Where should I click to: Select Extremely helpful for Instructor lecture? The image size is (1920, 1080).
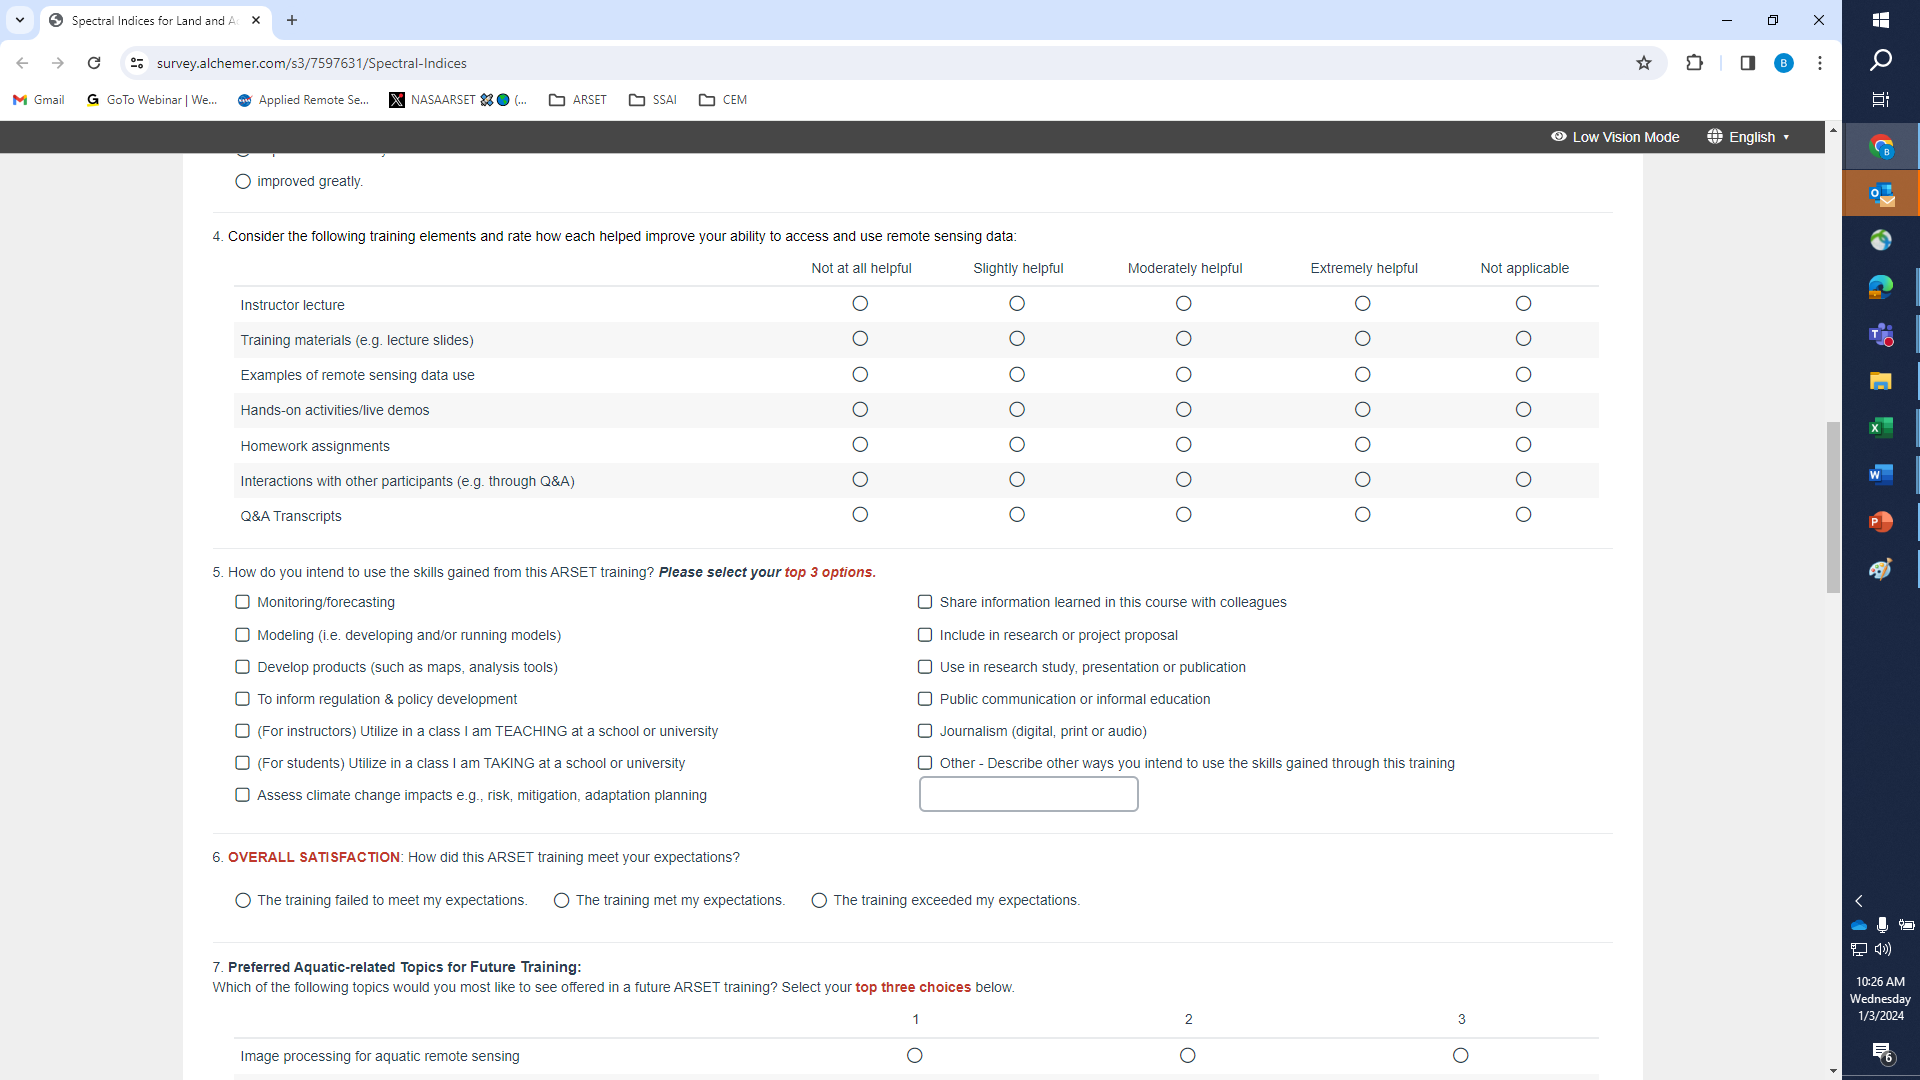tap(1362, 304)
